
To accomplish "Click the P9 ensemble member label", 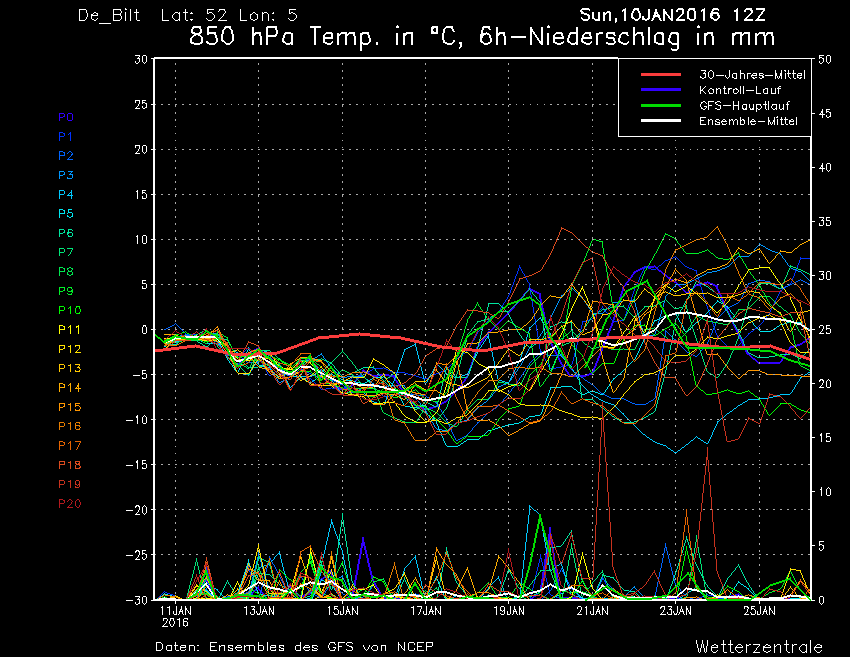I will tap(66, 291).
